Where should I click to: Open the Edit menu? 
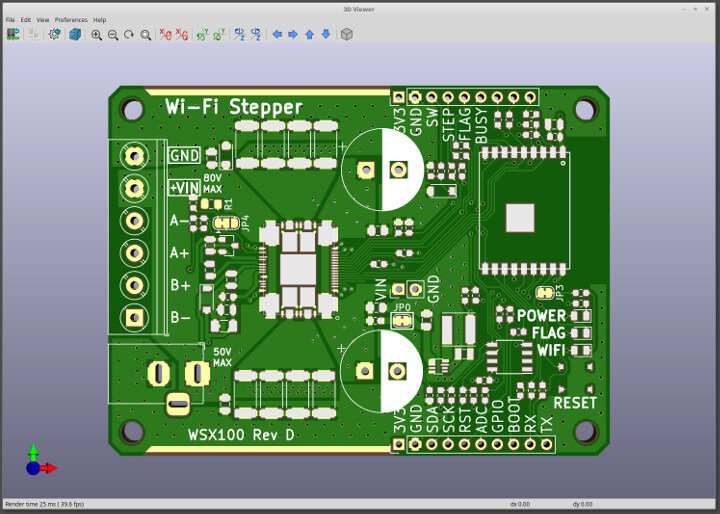click(26, 20)
